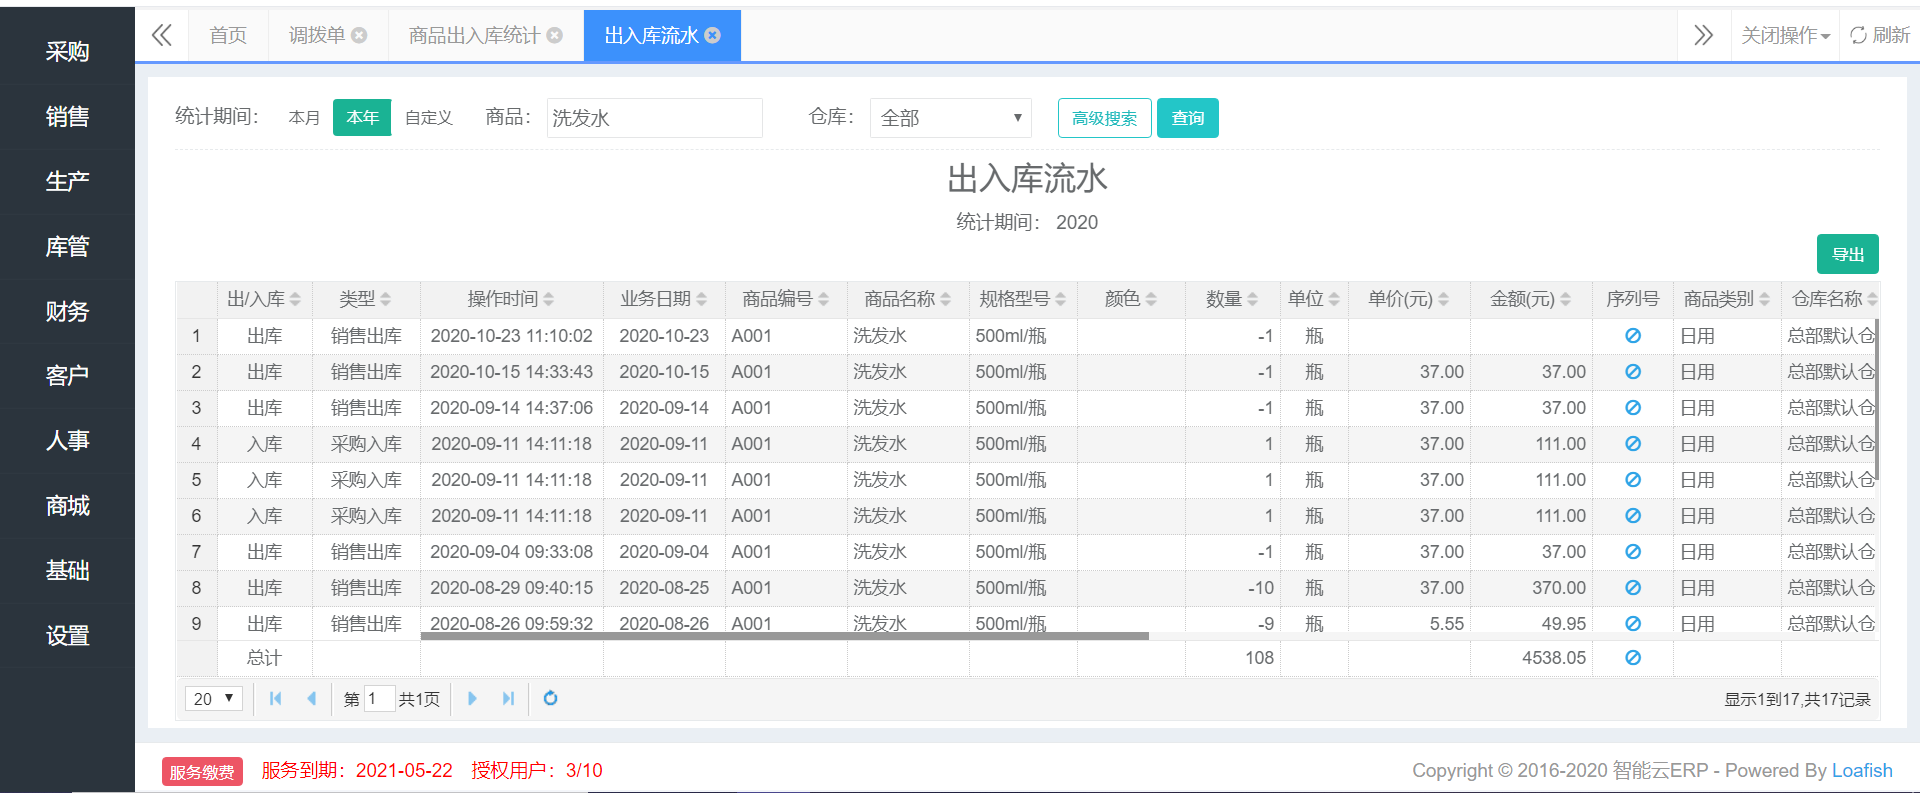Image resolution: width=1920 pixels, height=793 pixels.
Task: Click the left double-arrow tab scroll icon
Action: point(161,35)
